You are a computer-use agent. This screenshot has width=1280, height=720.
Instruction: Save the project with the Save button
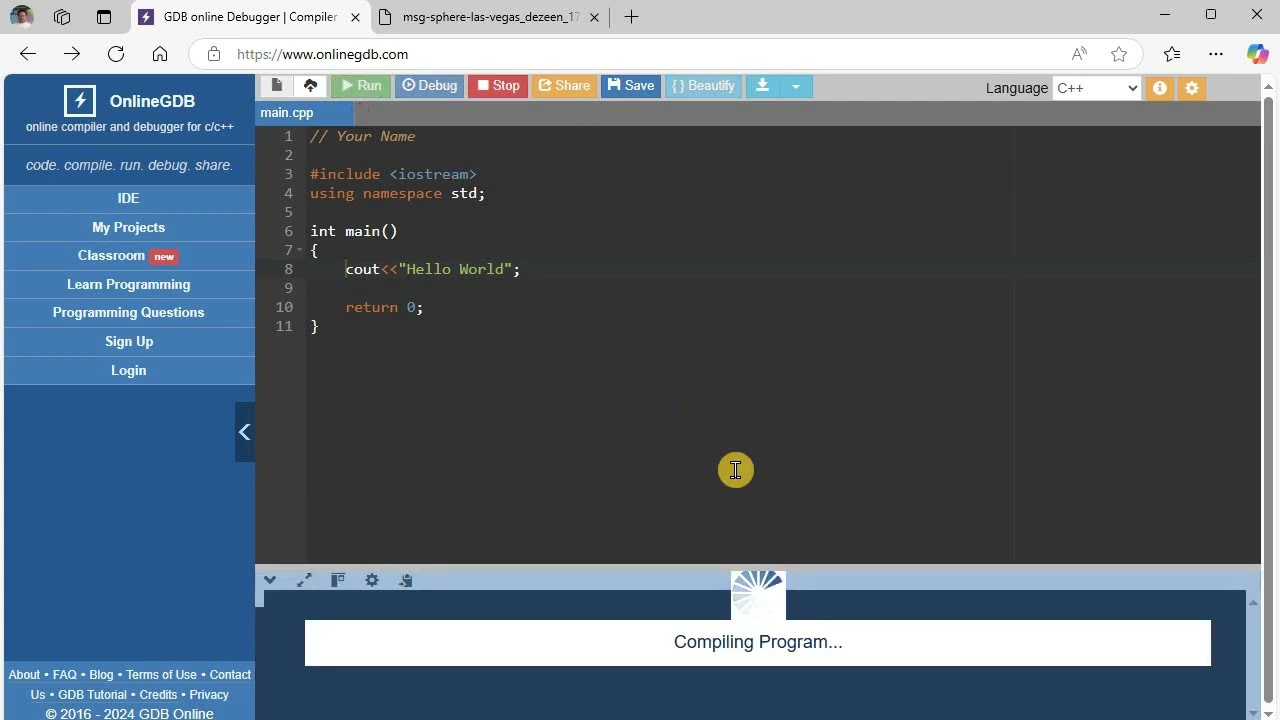pyautogui.click(x=631, y=86)
